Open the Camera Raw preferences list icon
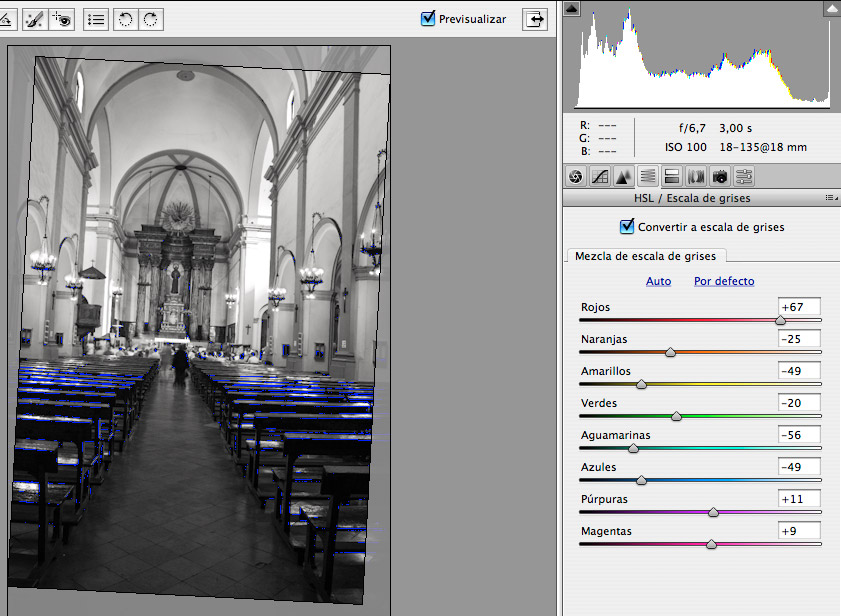The height and width of the screenshot is (616, 841). click(x=96, y=20)
